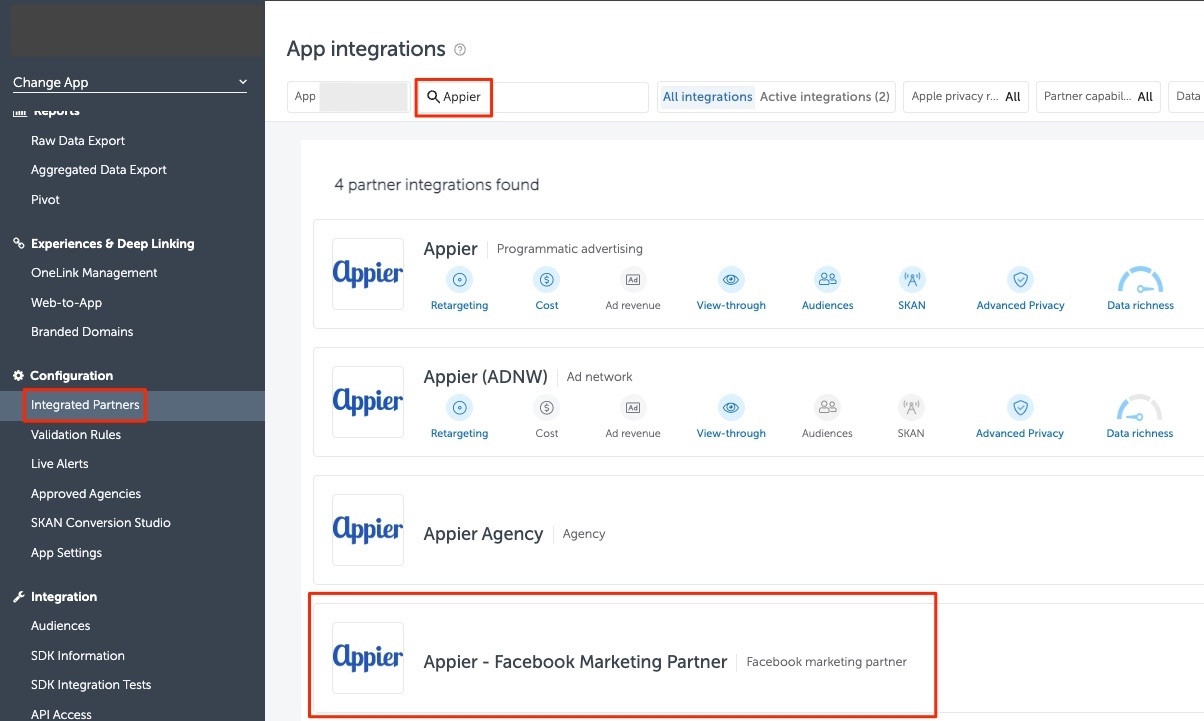Image resolution: width=1204 pixels, height=721 pixels.
Task: Expand Partner capabilities filter dropdown
Action: tap(1097, 97)
